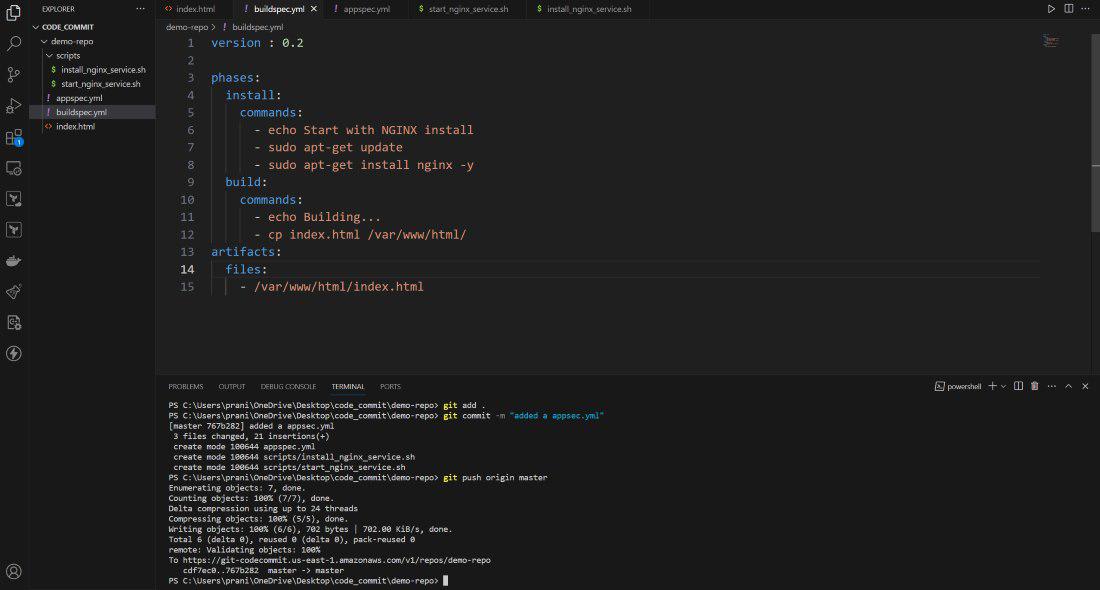Open Explorer panel More Actions ellipsis
1100x590 pixels.
click(140, 9)
